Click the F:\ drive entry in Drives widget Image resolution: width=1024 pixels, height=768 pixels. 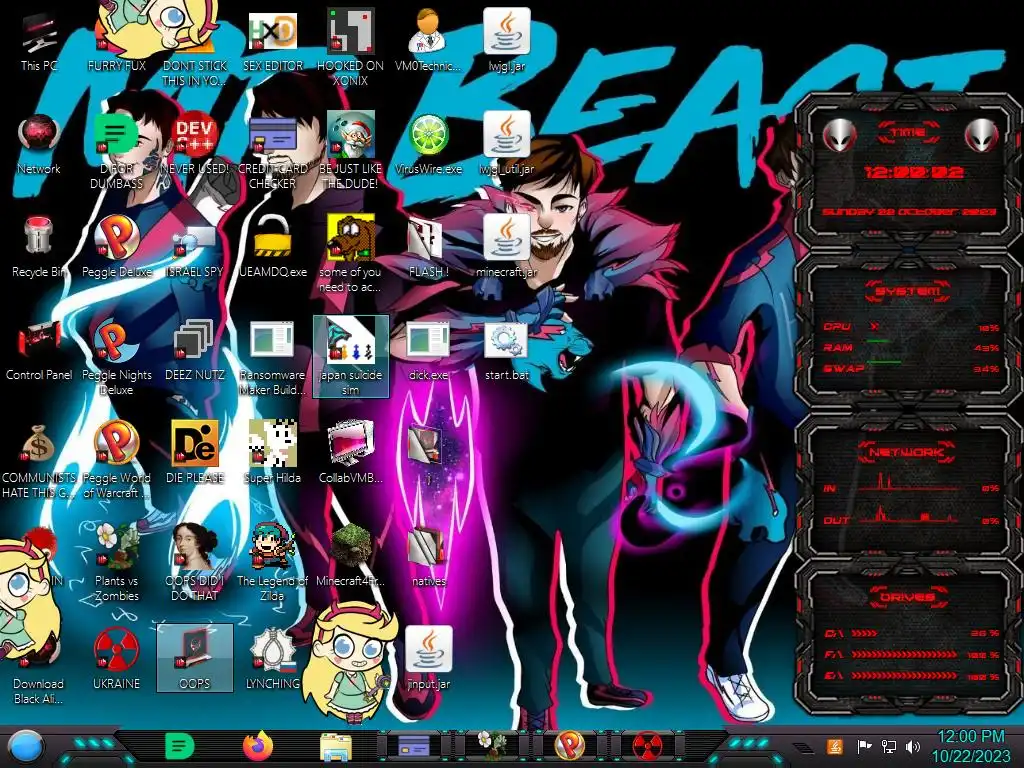point(912,654)
